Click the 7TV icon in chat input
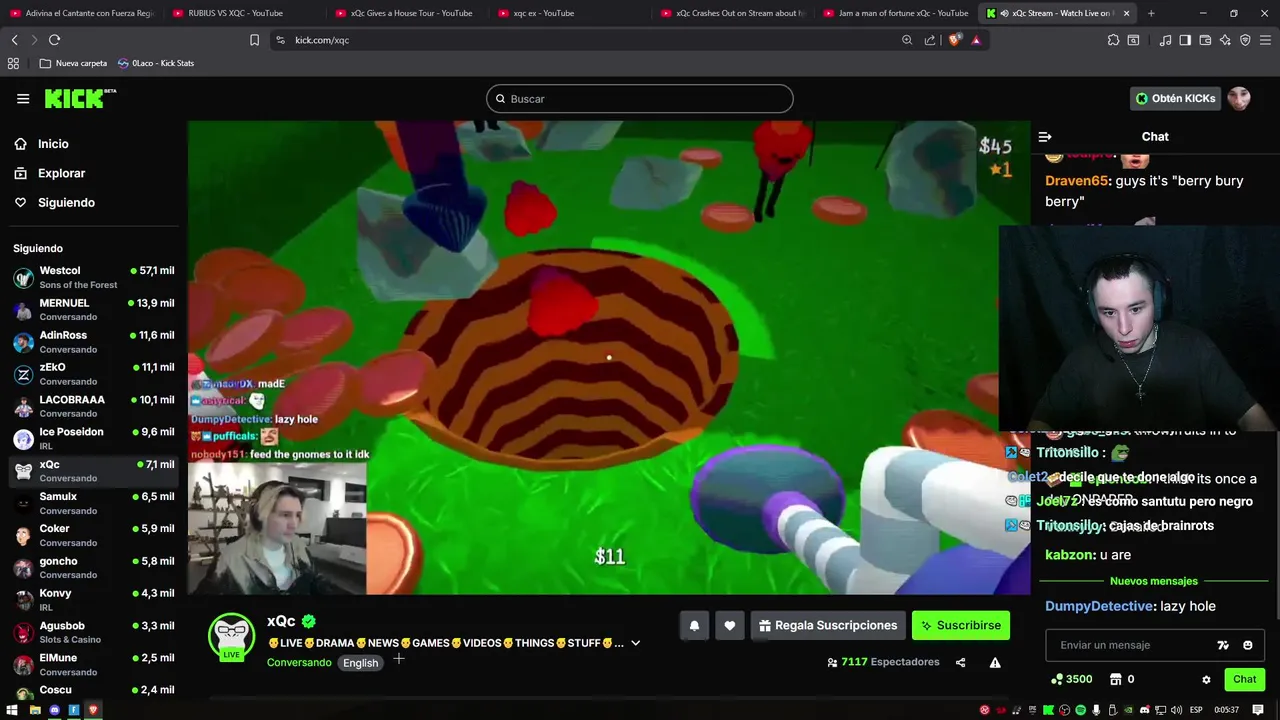Image resolution: width=1280 pixels, height=720 pixels. 1223,645
